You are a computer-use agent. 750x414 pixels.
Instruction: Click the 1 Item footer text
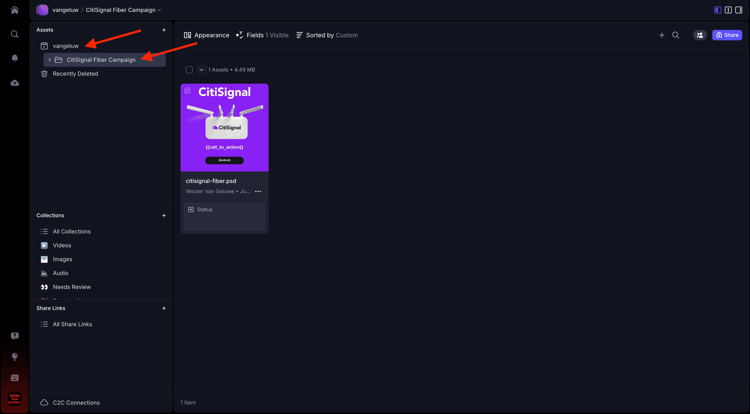tap(188, 403)
